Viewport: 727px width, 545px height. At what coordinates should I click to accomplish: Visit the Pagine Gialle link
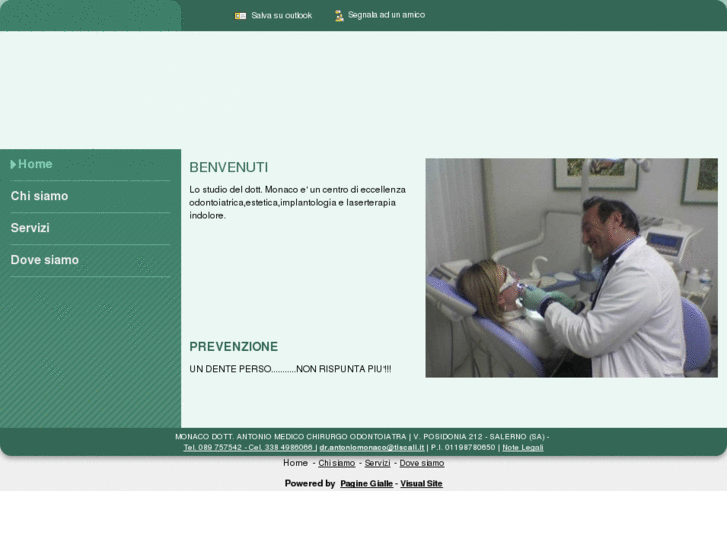366,483
